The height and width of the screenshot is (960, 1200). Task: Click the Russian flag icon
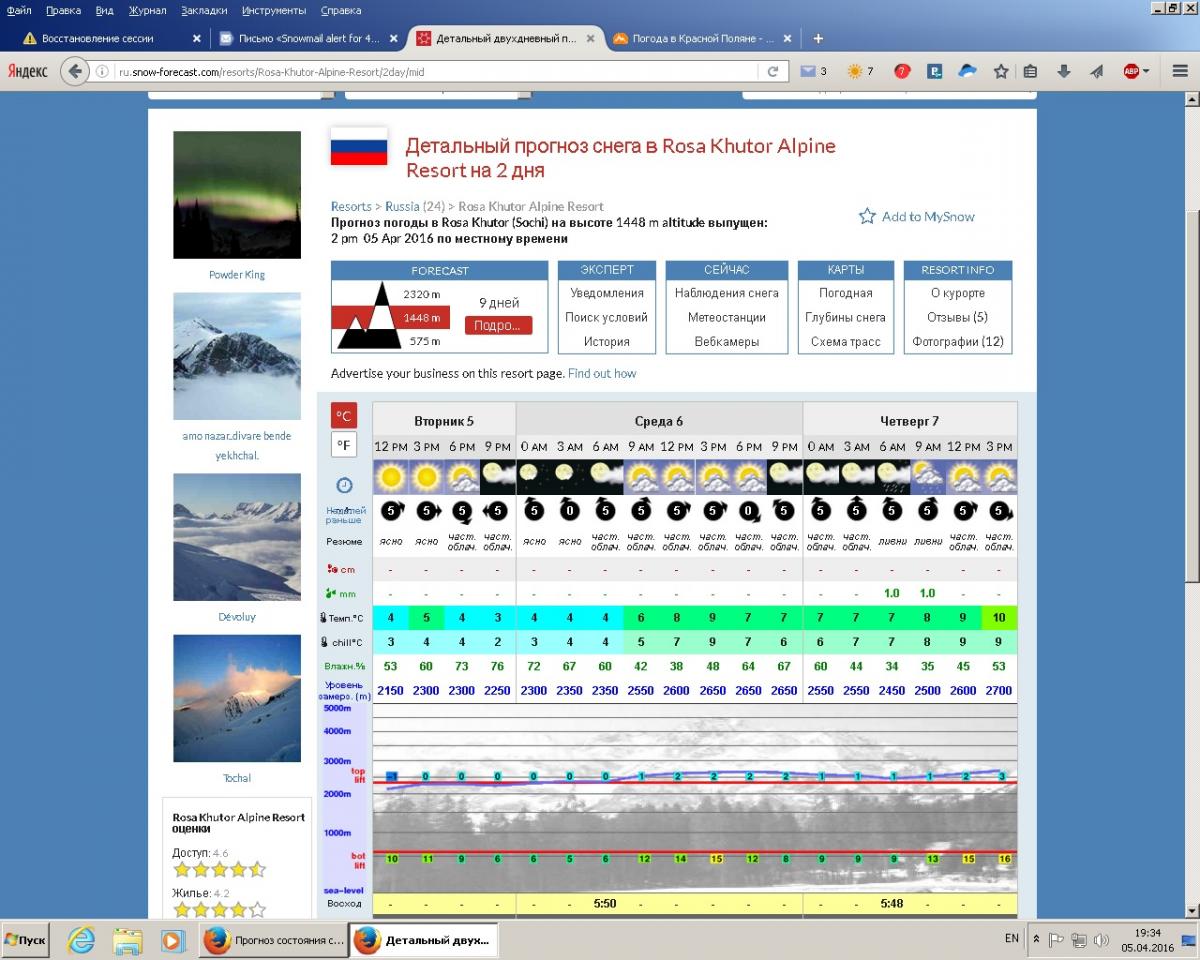359,146
